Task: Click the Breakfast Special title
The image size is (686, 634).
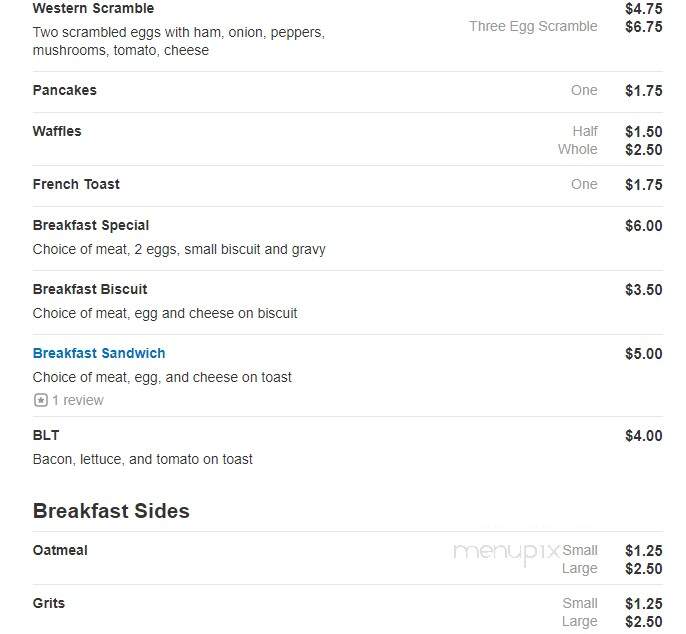Action: (x=91, y=225)
